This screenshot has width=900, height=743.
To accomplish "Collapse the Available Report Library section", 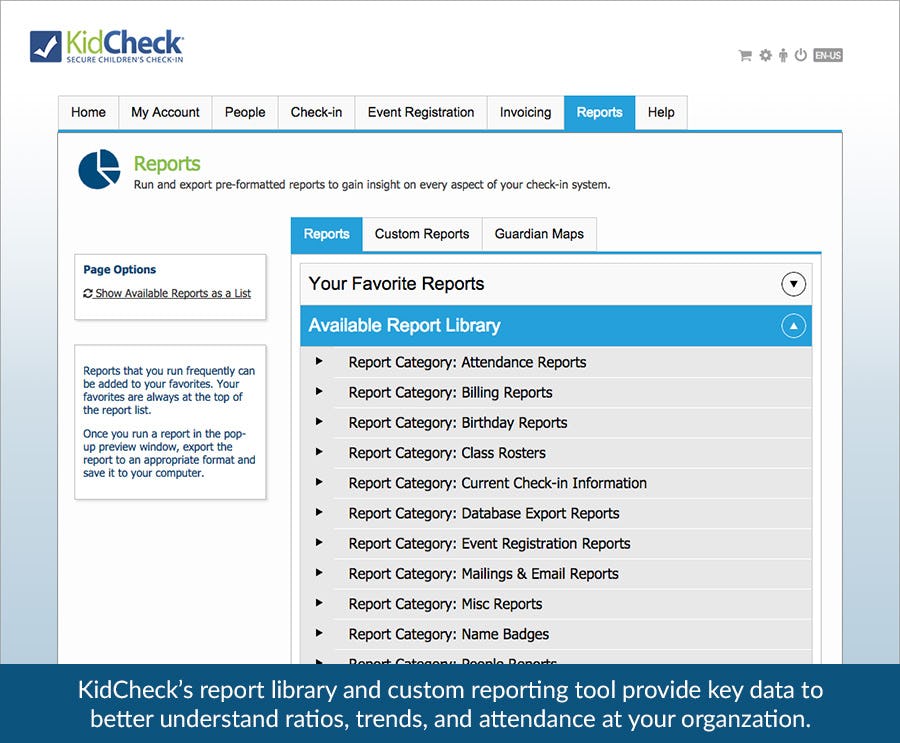I will coord(792,326).
